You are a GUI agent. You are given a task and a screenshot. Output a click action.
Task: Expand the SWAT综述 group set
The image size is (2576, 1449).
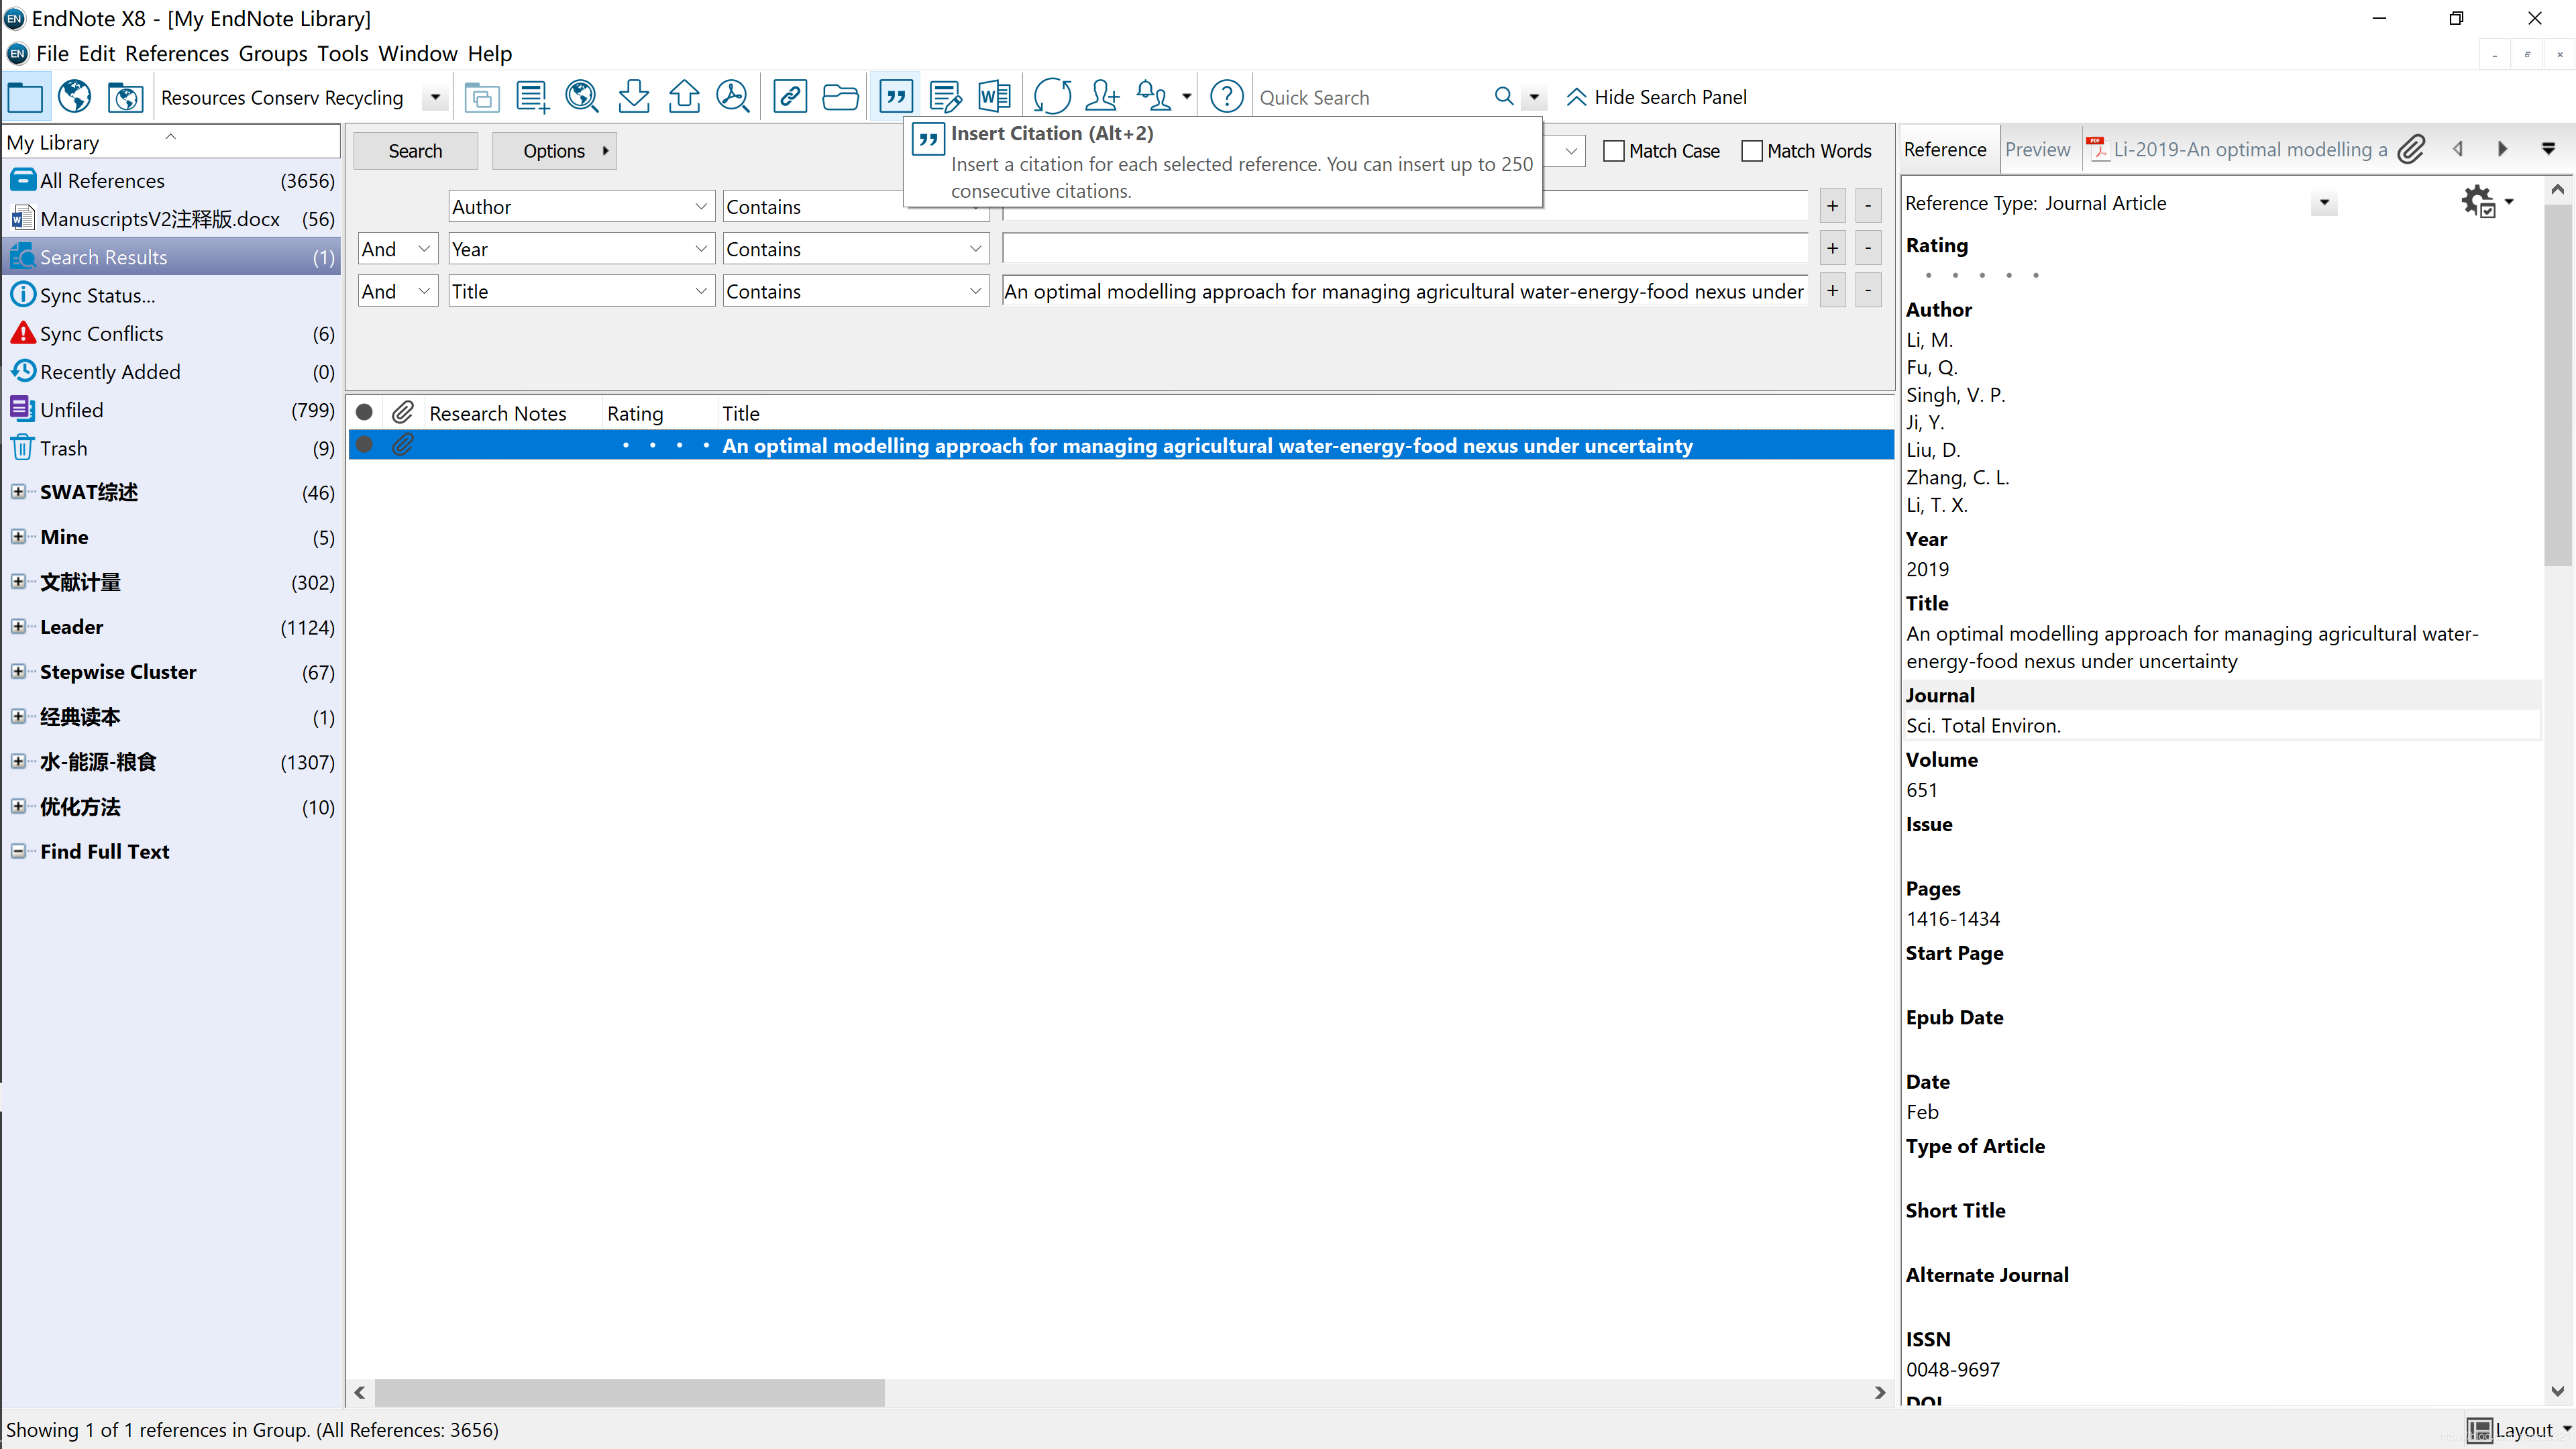18,492
